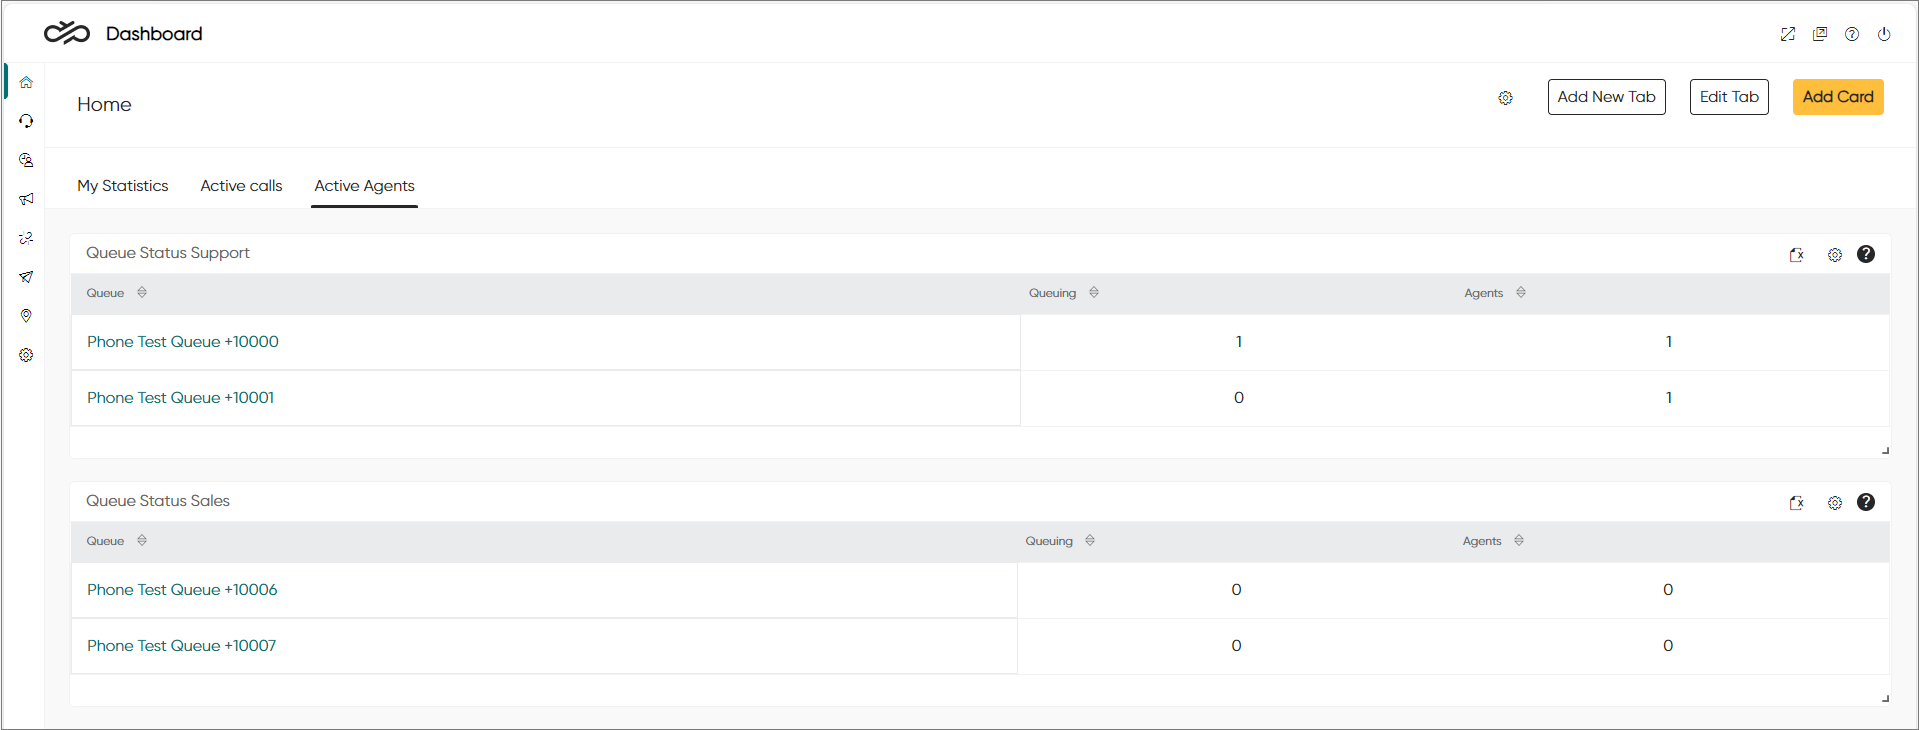The image size is (1919, 730).
Task: Click Agents value for Queue +10000
Action: [x=1669, y=342]
